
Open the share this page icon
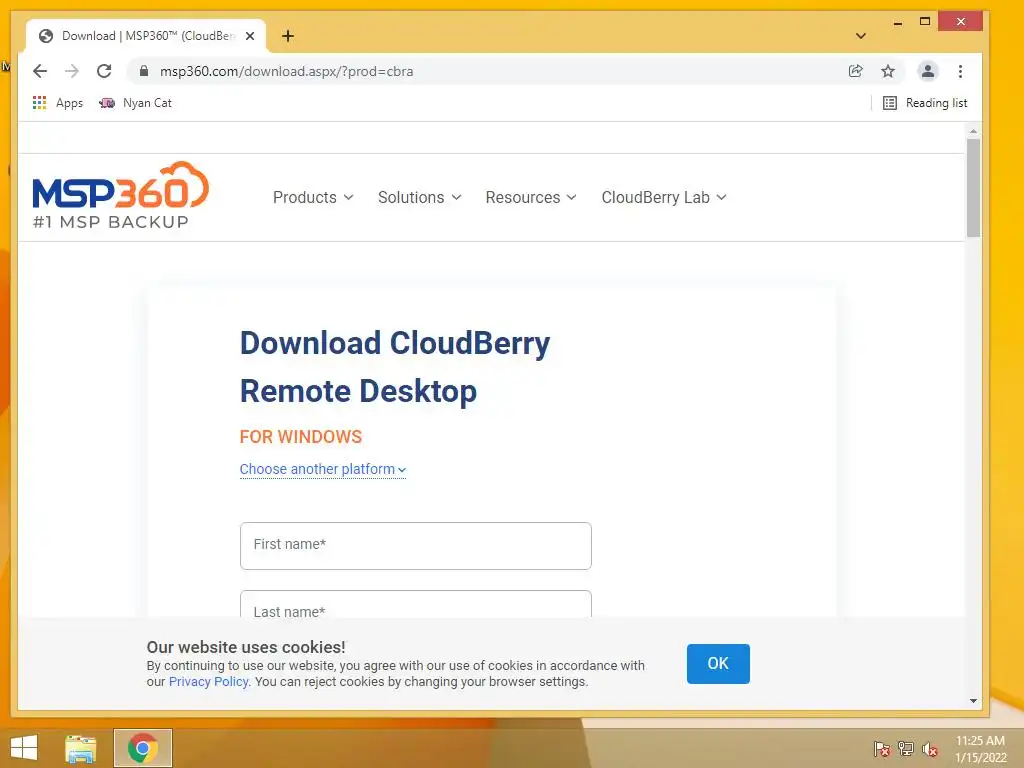click(x=856, y=71)
